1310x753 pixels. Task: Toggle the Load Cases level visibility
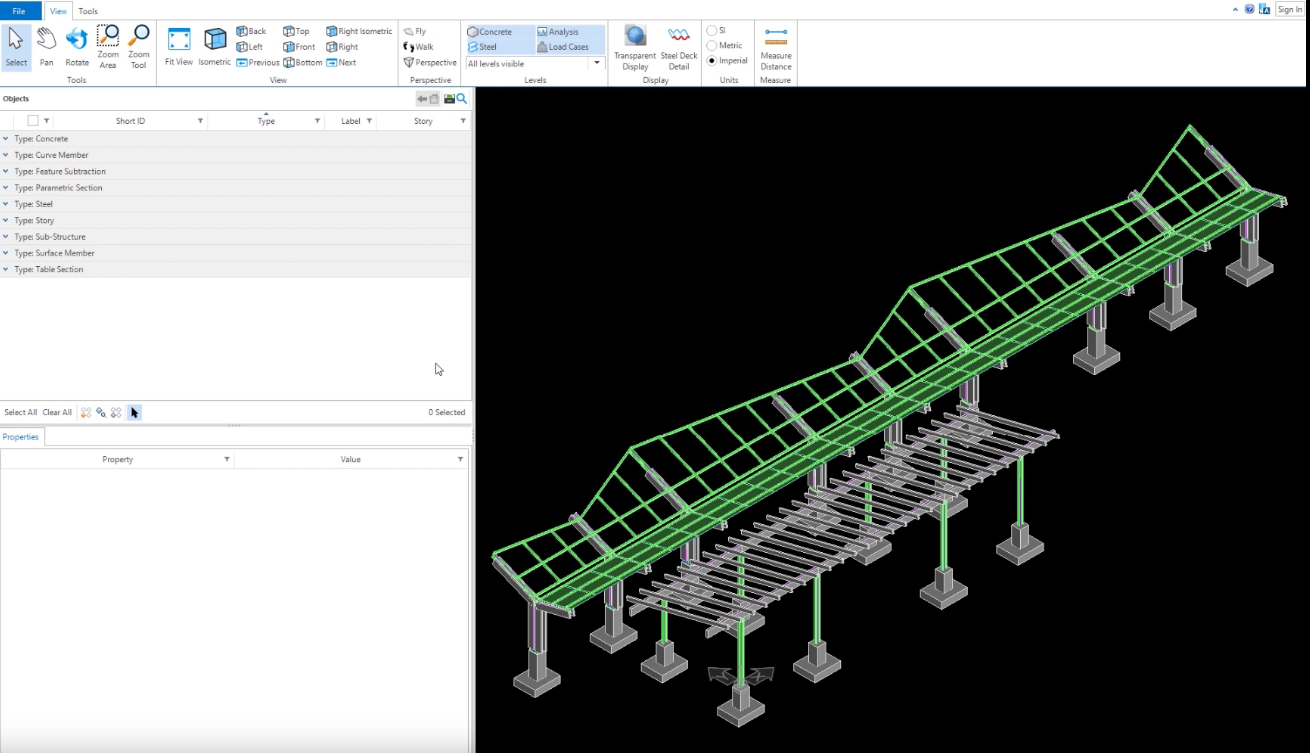pyautogui.click(x=569, y=47)
